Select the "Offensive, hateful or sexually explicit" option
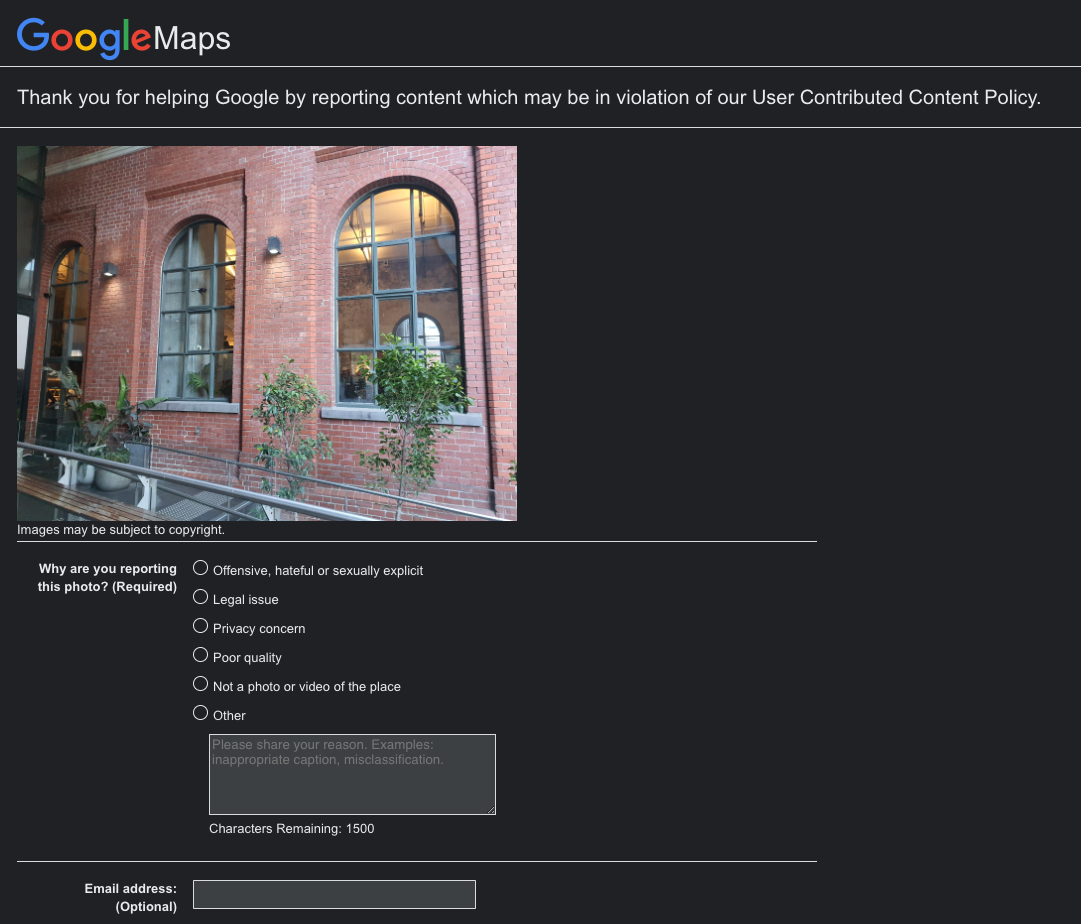Screen dimensions: 1081x924 [x=200, y=567]
